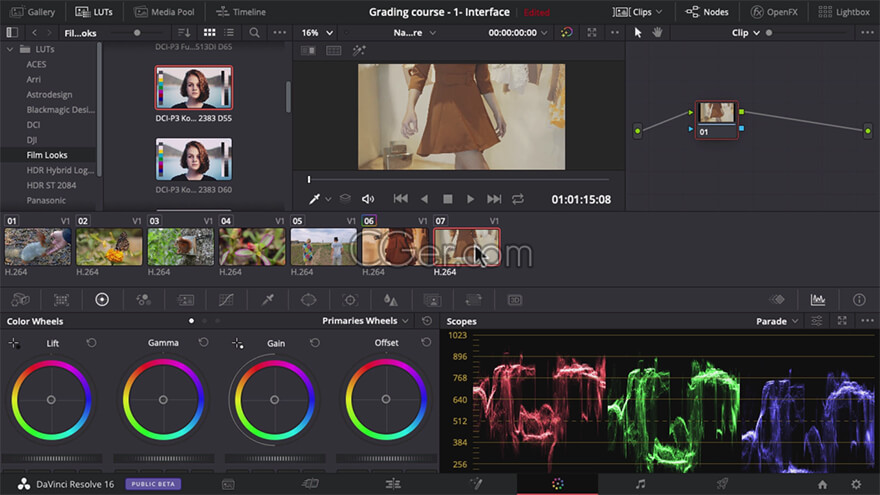Open the Color Match palette
880x495 pixels.
(x=61, y=300)
